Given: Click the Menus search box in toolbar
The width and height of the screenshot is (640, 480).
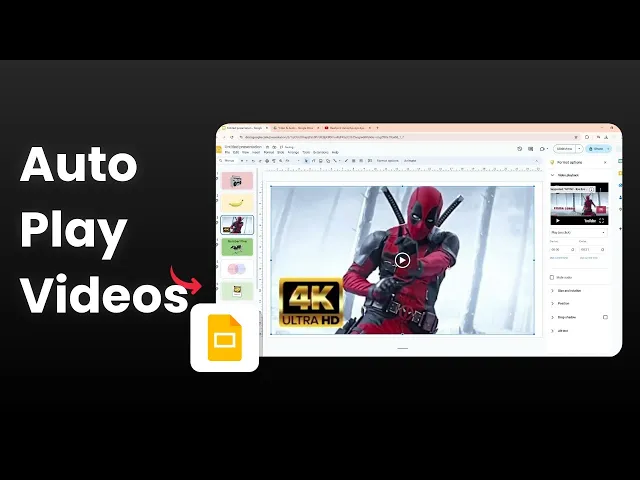Looking at the screenshot, I should click(228, 161).
